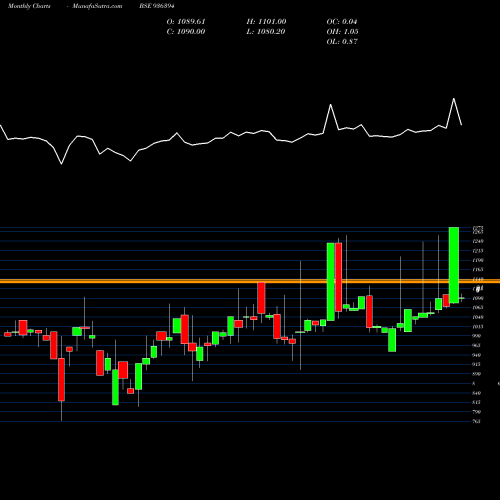The image size is (500, 500).
Task: Click the 890 price axis label
Action: coord(477,374)
